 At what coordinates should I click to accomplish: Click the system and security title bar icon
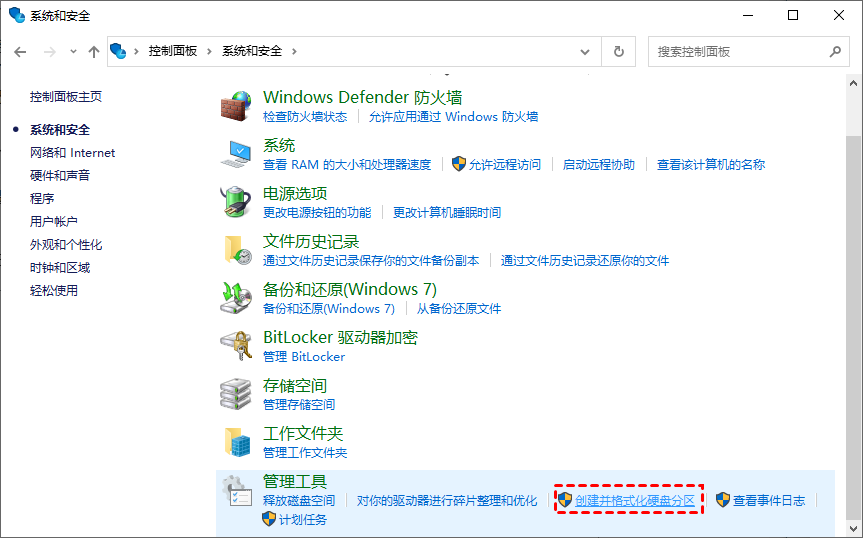tap(17, 15)
